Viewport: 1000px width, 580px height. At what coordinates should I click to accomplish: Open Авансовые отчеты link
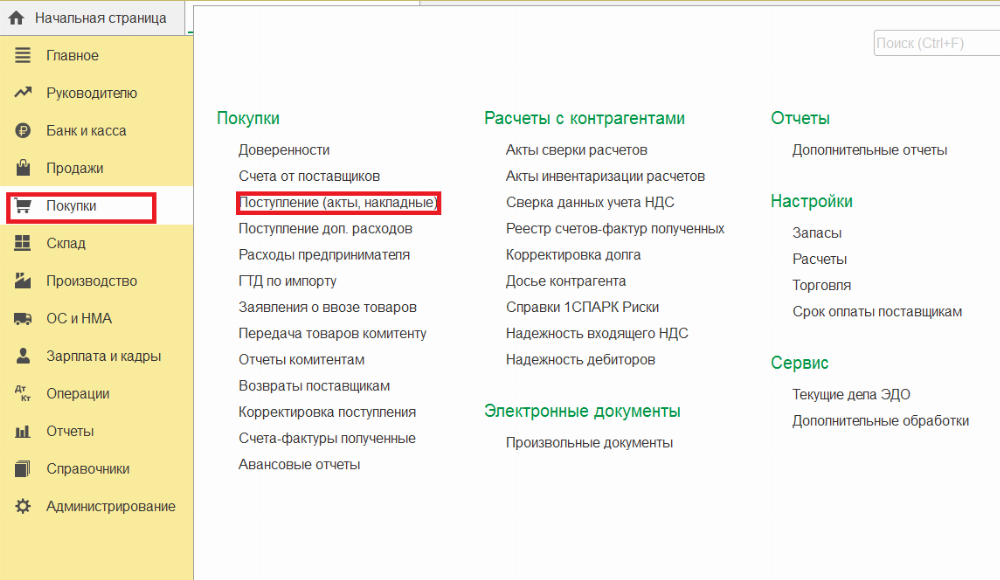[x=299, y=464]
